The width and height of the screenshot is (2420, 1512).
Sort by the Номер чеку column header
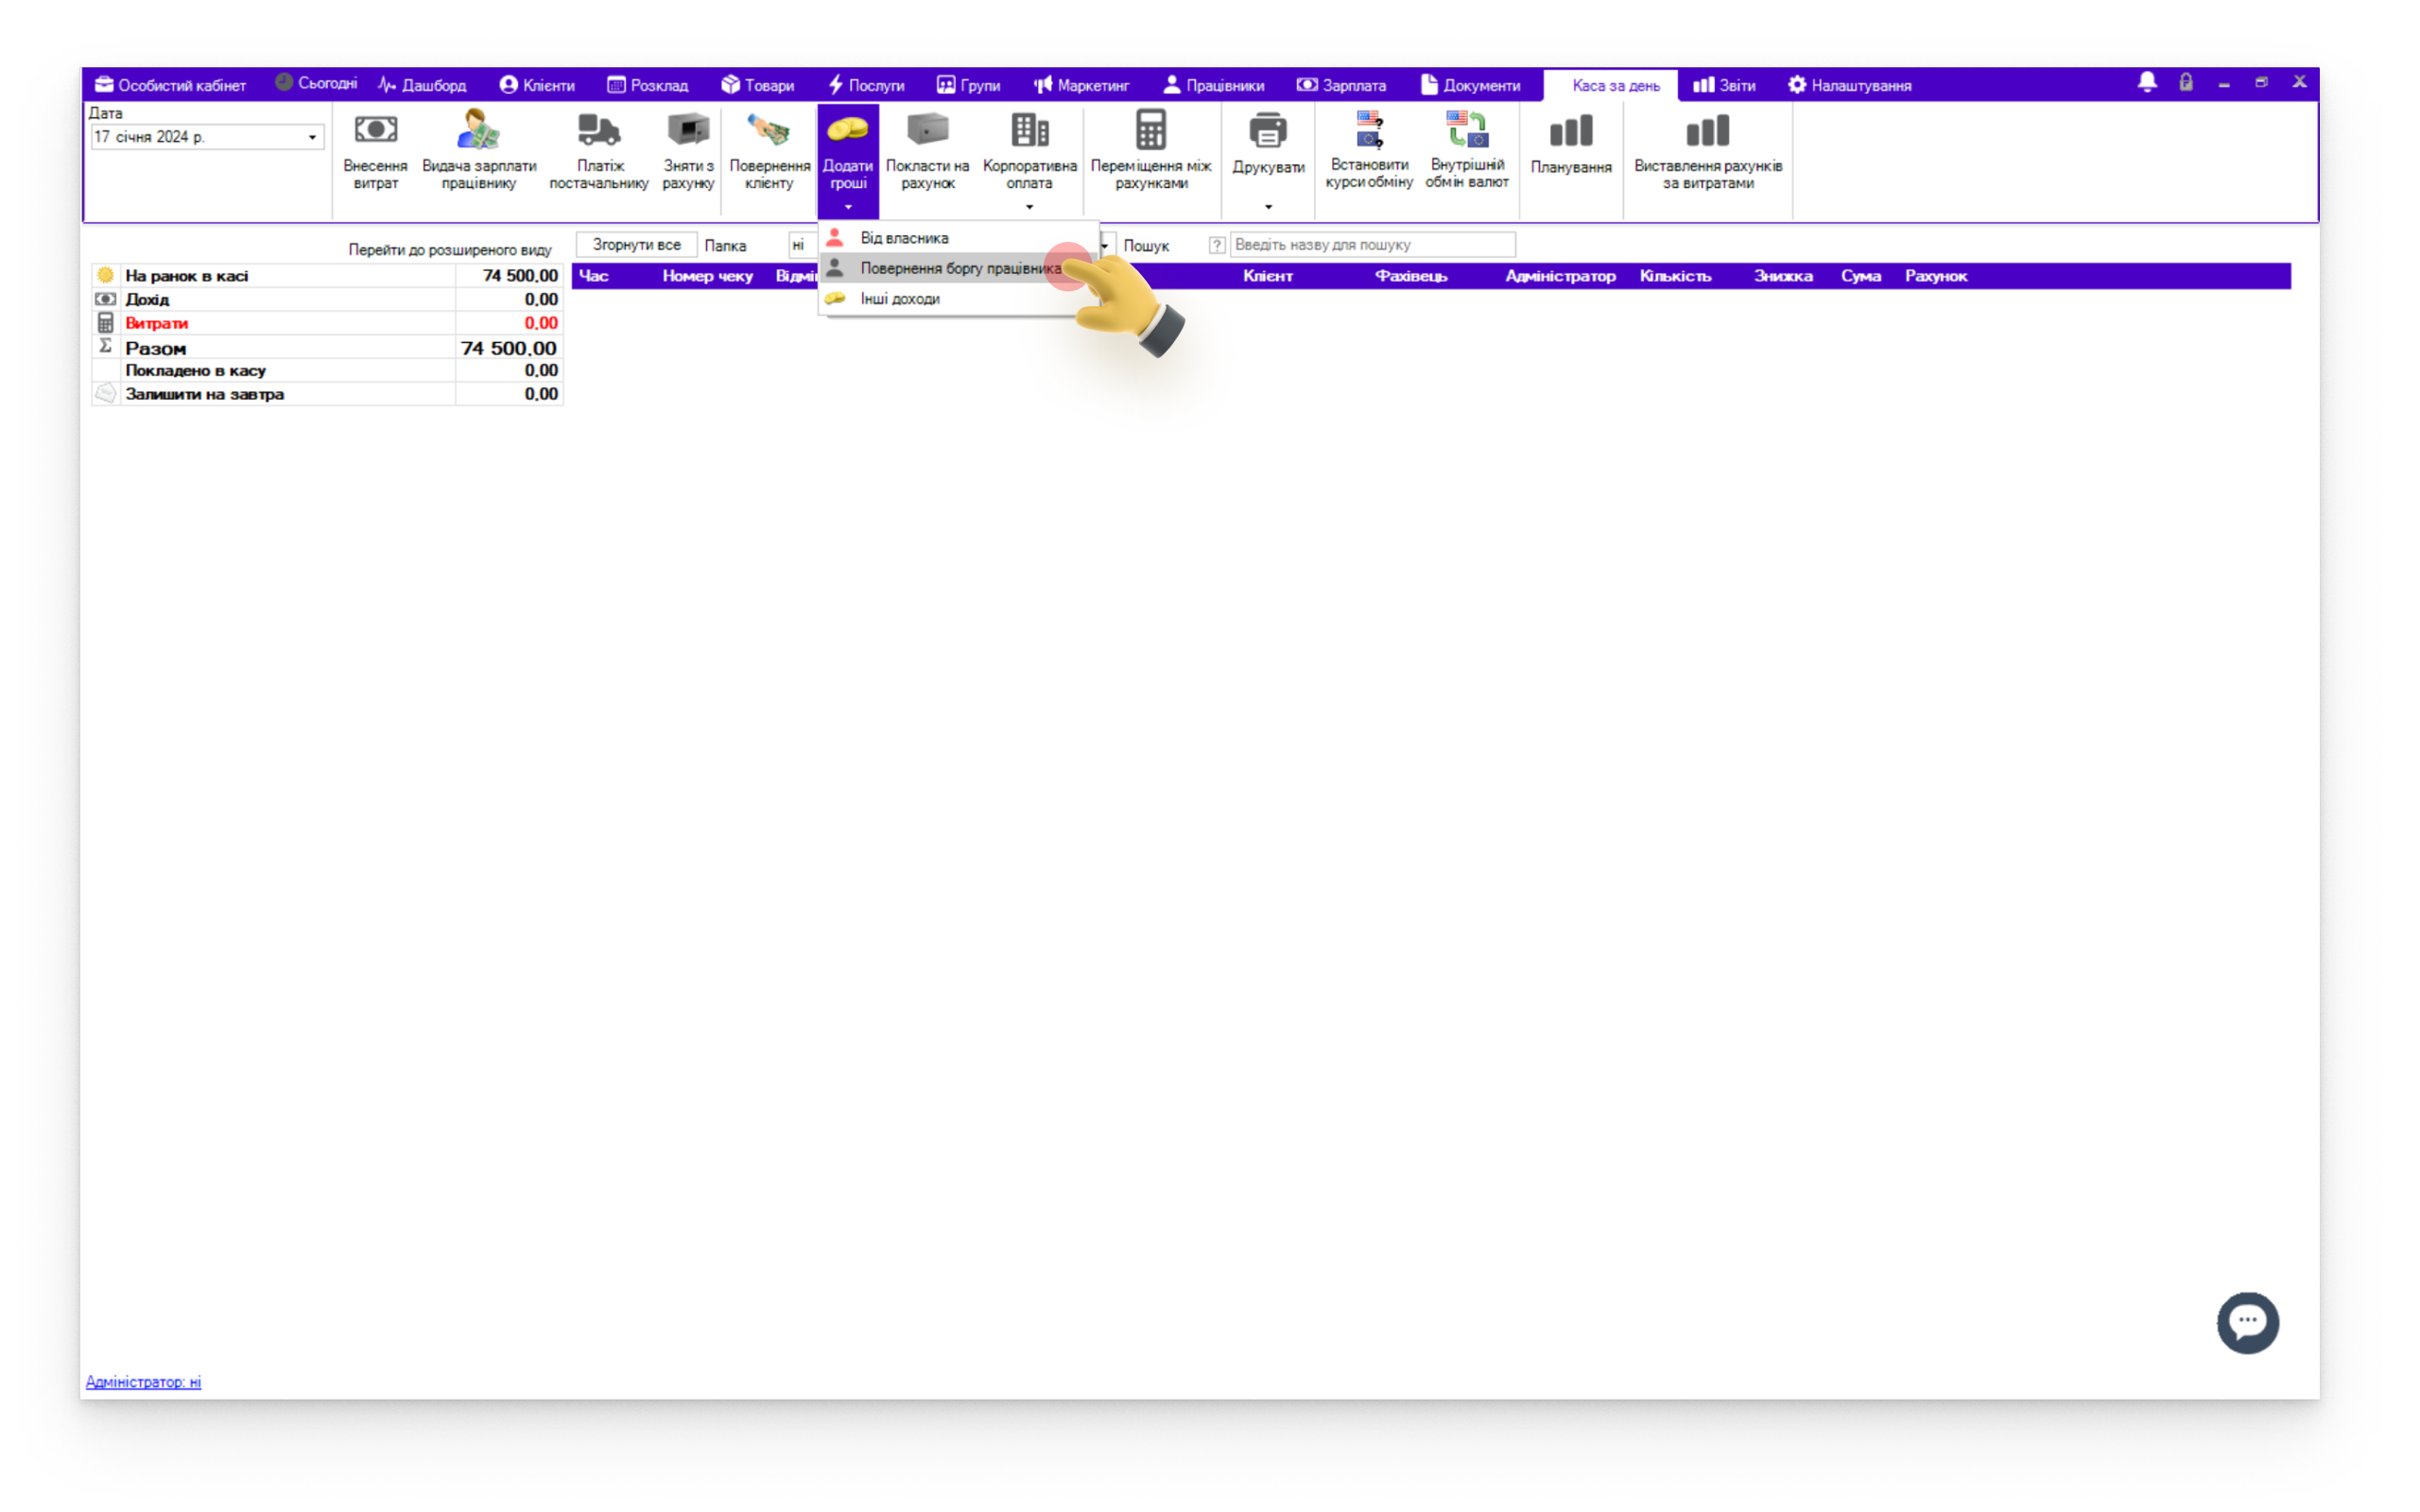707,276
